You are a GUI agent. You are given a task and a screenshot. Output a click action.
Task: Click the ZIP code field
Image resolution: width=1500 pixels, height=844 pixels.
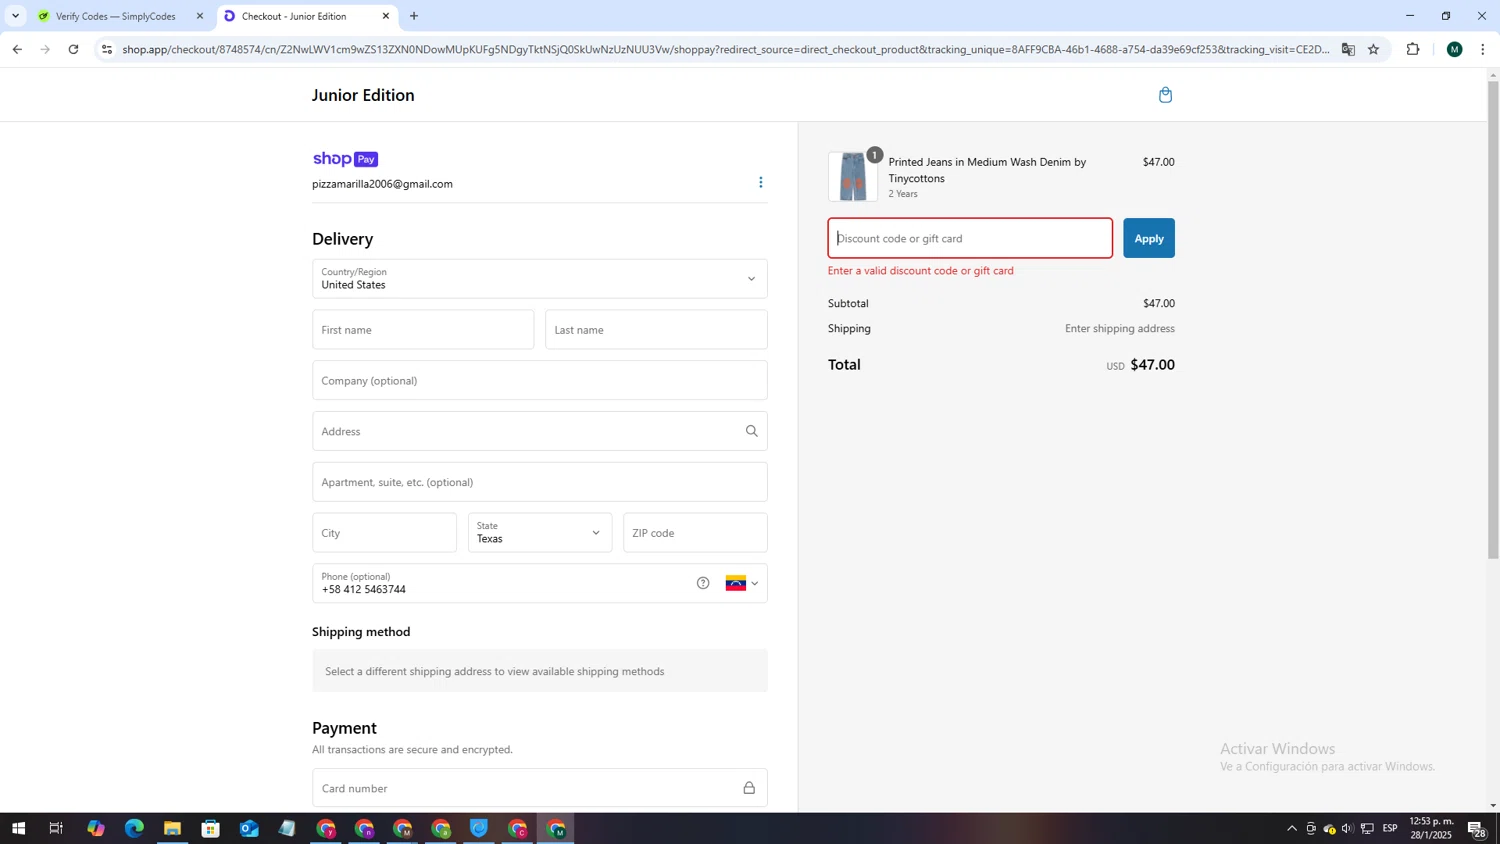click(695, 533)
